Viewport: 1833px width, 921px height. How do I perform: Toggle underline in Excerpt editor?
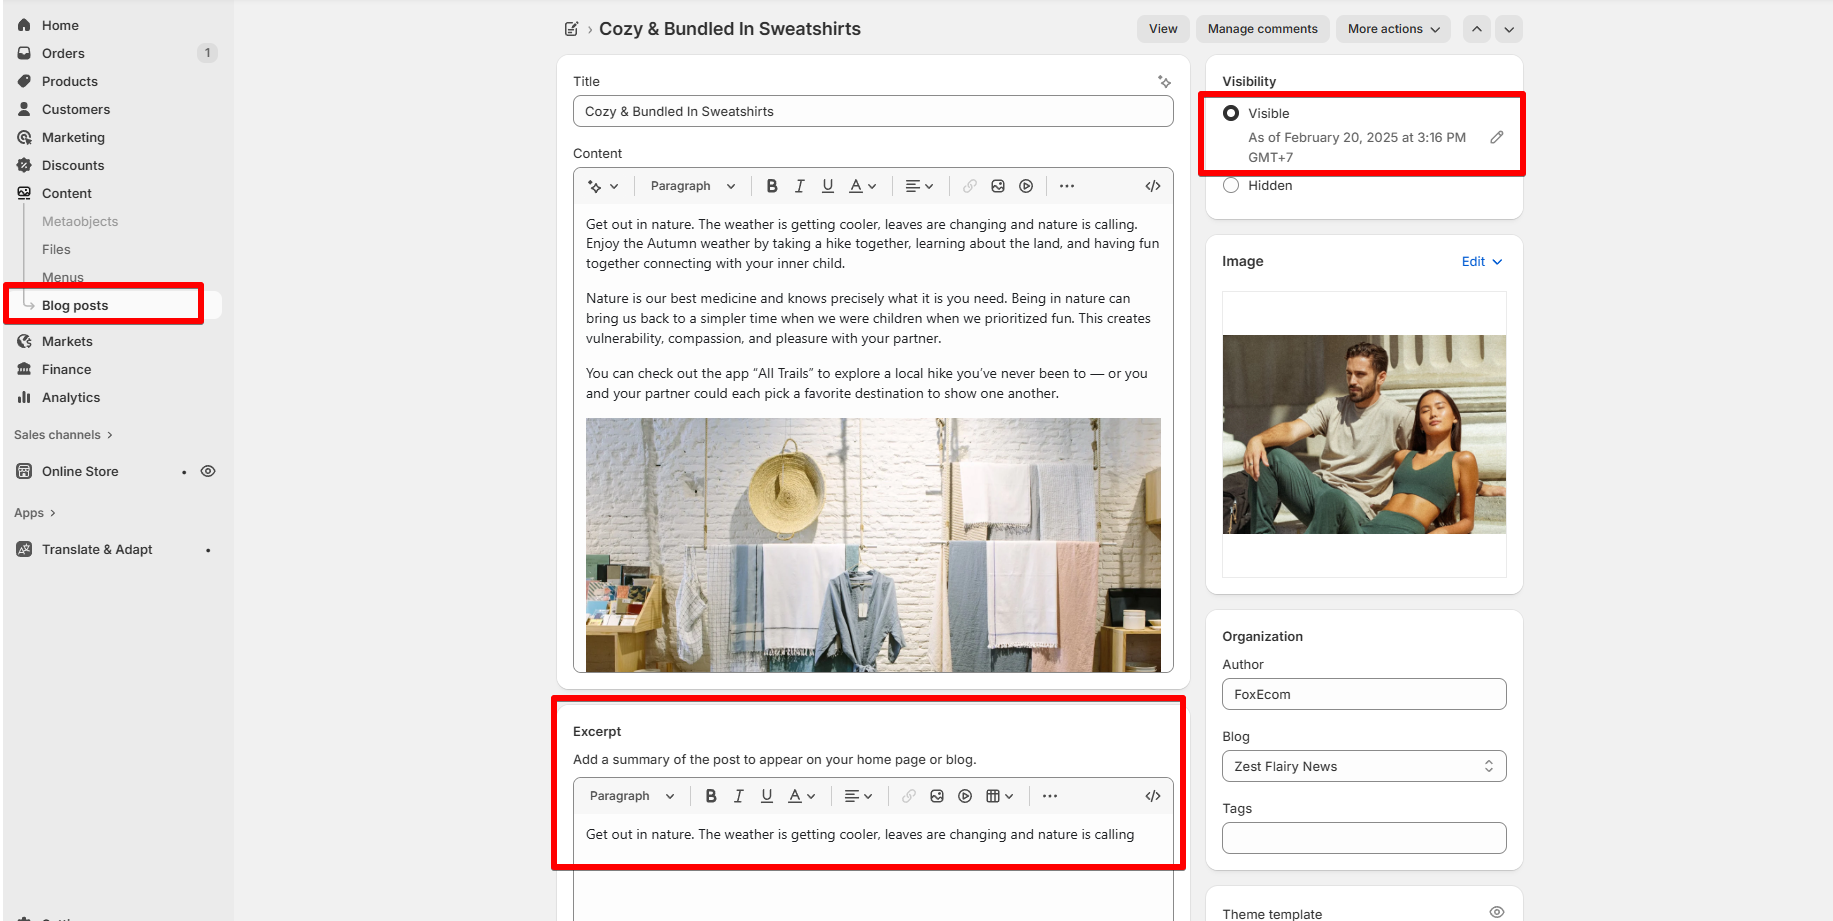767,796
